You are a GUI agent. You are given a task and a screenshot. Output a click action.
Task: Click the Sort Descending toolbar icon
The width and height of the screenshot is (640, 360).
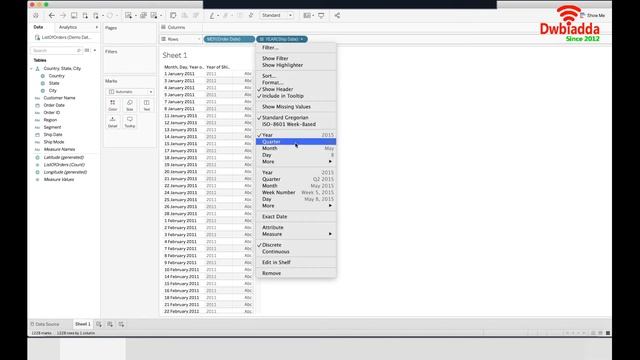[196, 16]
